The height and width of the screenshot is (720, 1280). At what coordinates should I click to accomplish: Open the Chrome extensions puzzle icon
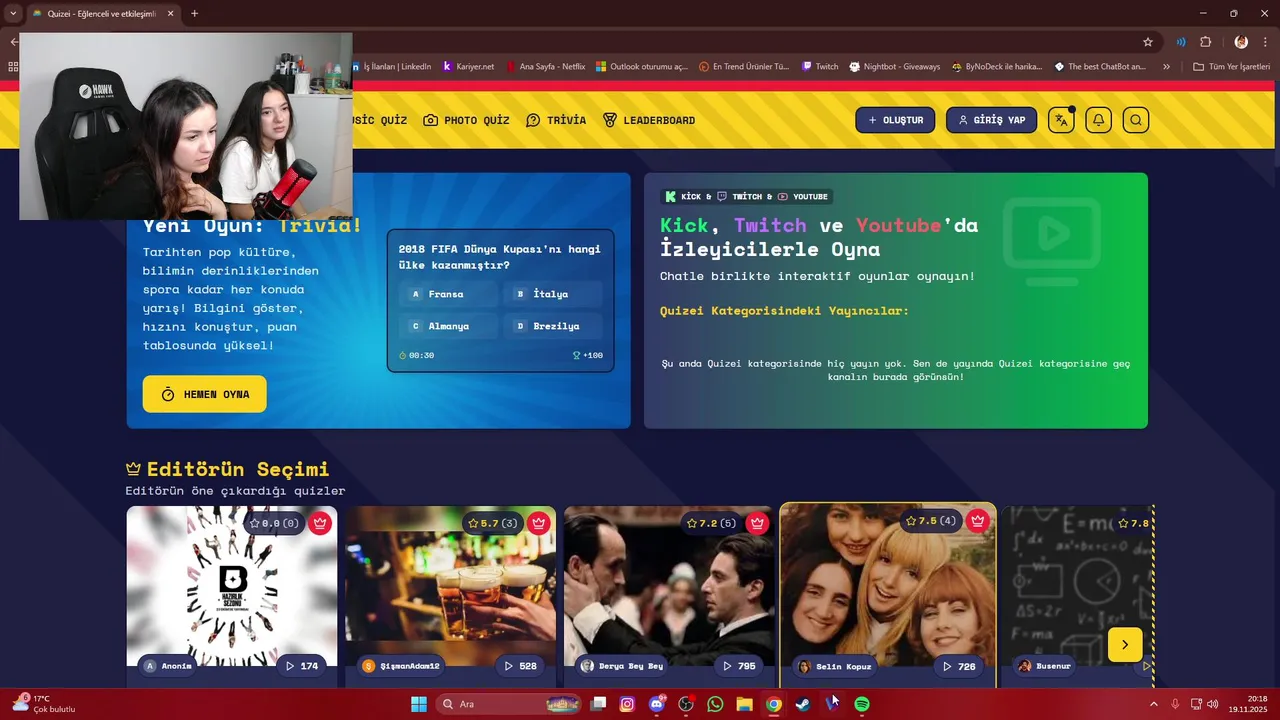1205,42
